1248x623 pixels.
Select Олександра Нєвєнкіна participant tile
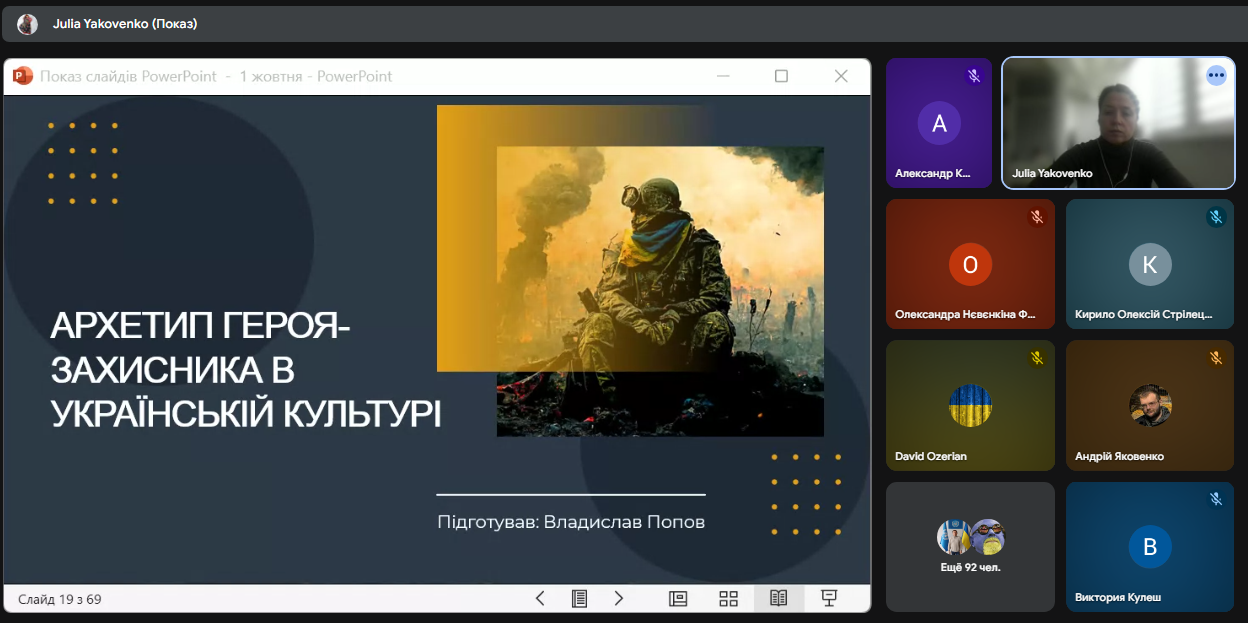click(970, 264)
